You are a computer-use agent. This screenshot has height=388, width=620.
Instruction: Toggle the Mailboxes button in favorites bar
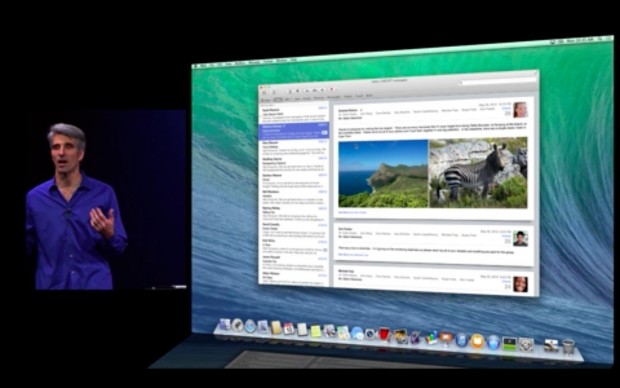tap(266, 100)
